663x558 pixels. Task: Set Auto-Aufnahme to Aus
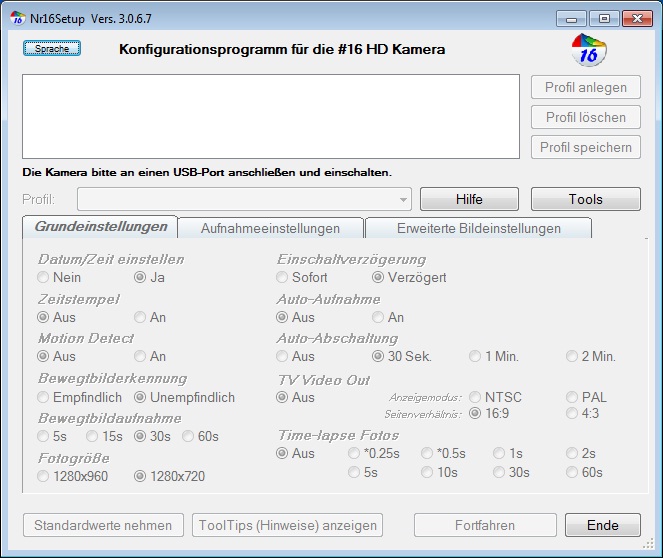tap(296, 317)
